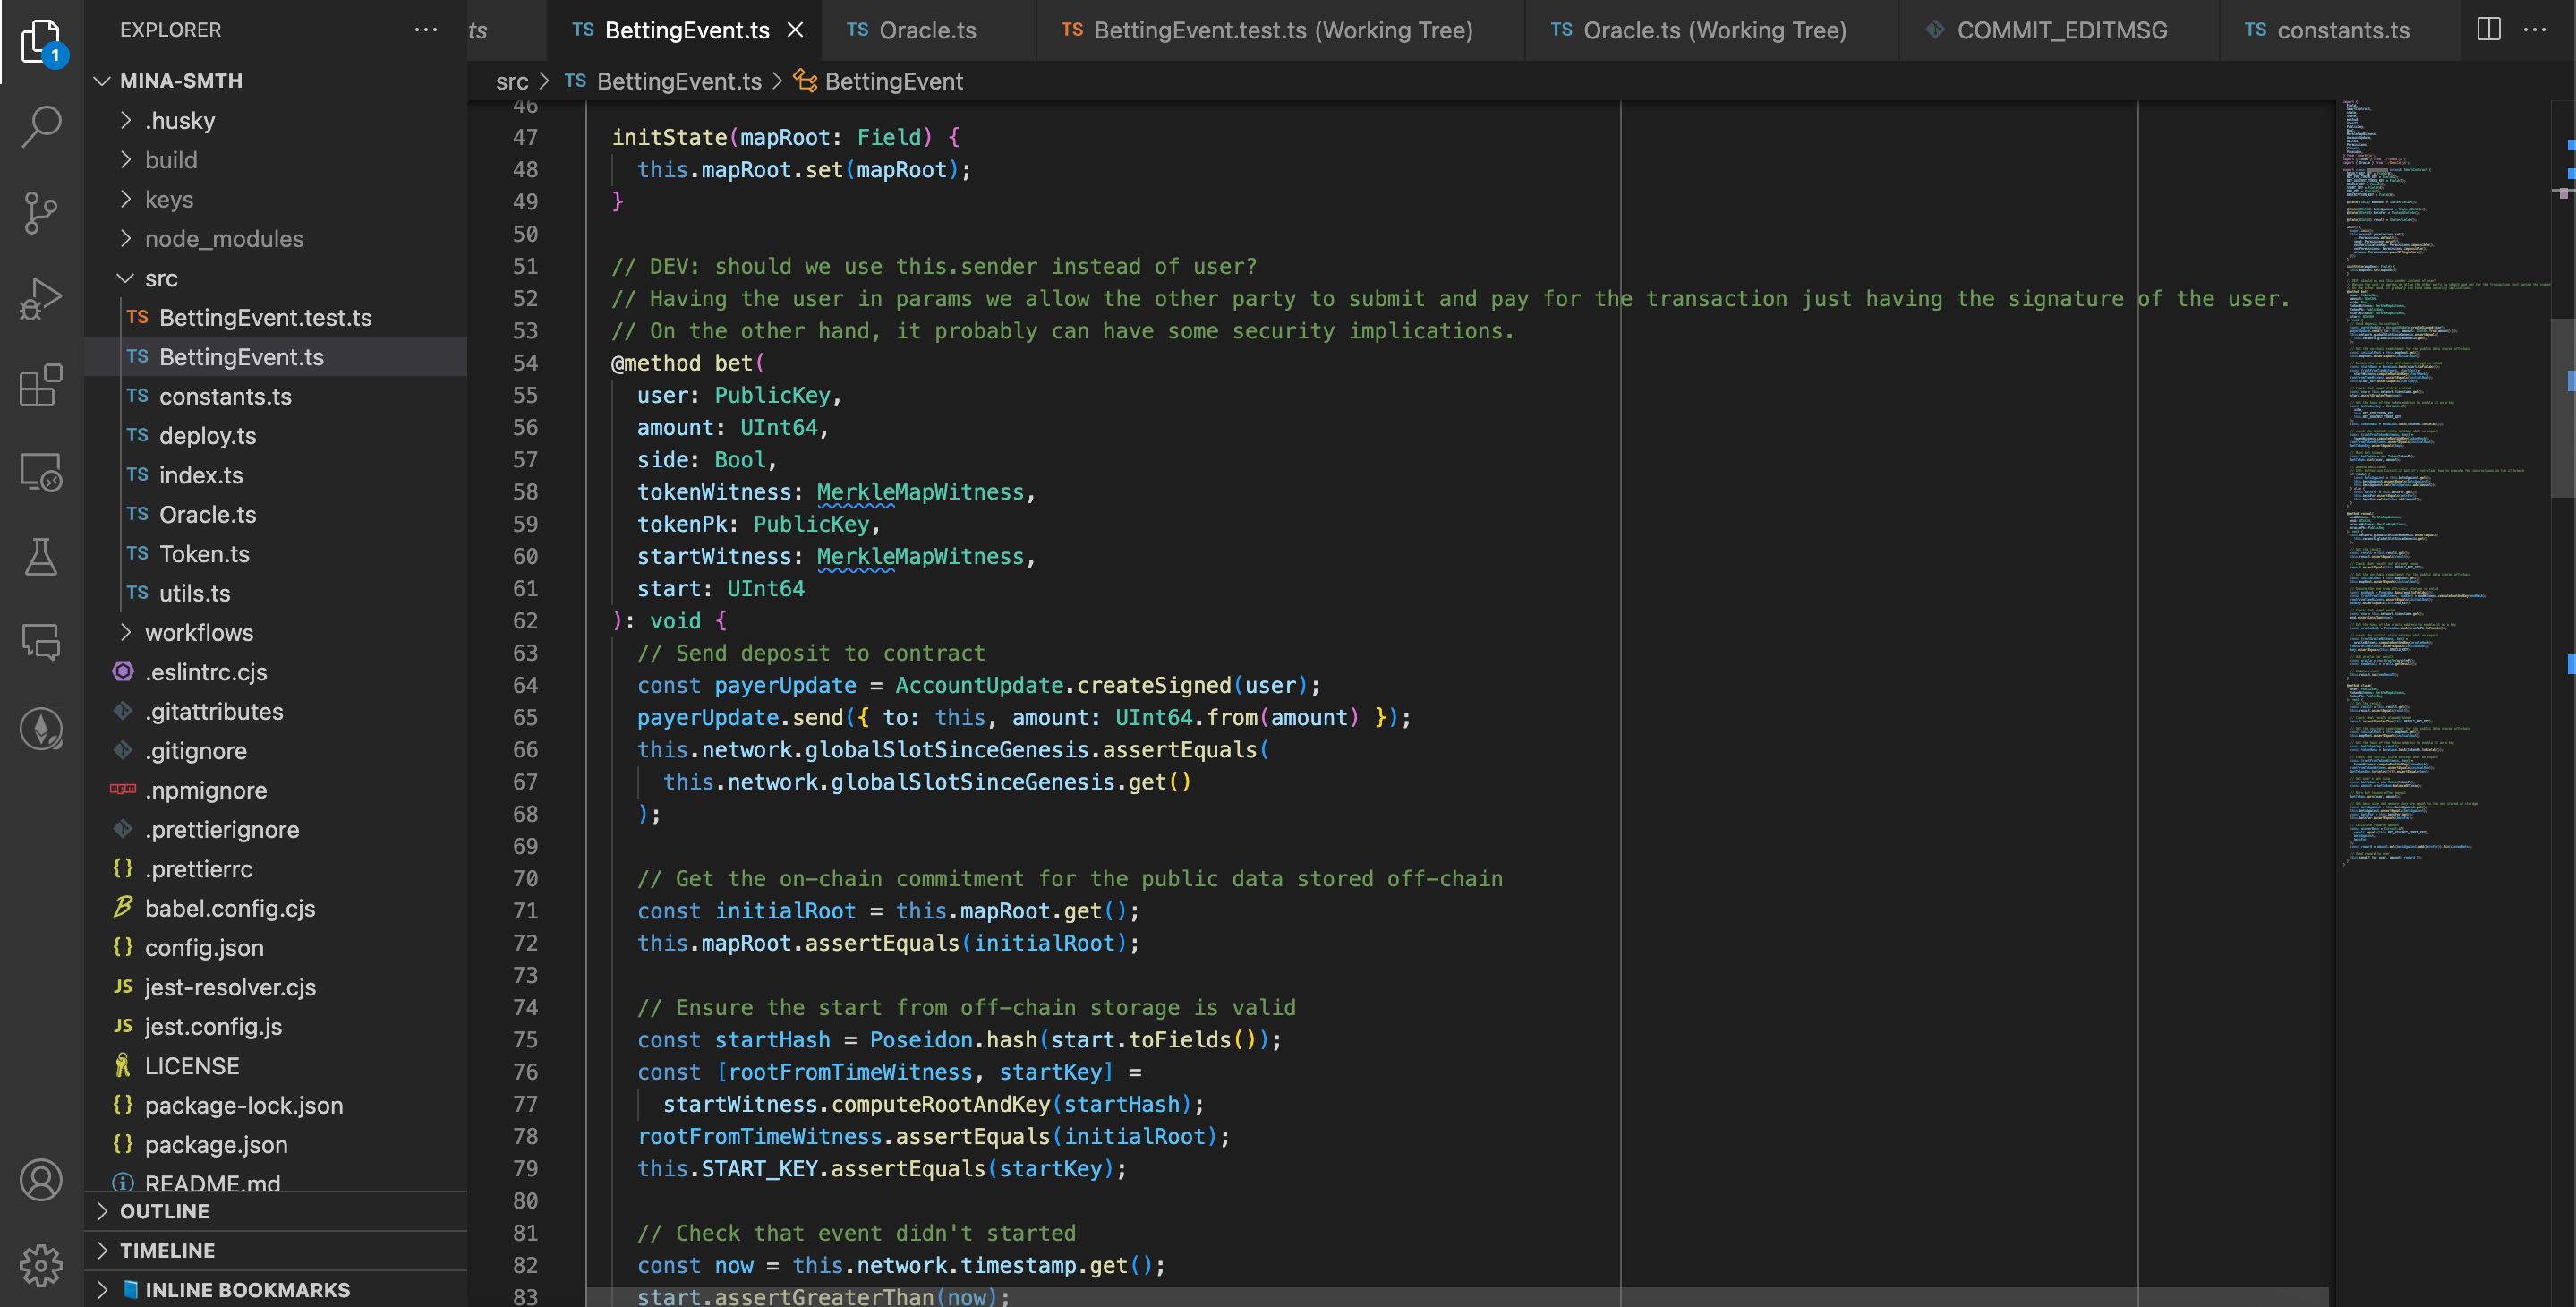Click the BettingEvent.ts breadcrumb segment
Viewport: 2576px width, 1307px height.
pos(663,81)
